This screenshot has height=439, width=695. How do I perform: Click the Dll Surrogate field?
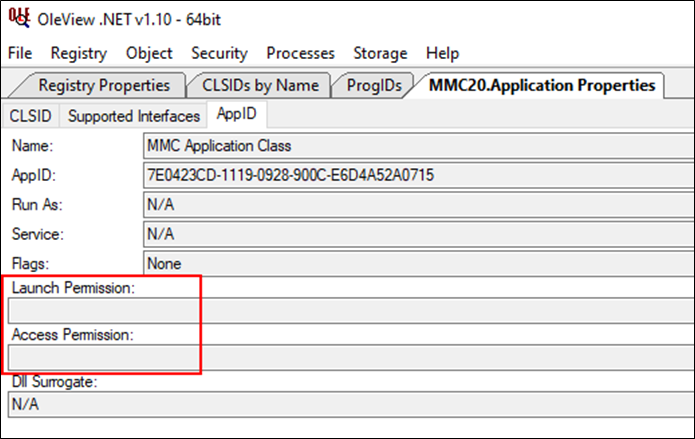351,404
